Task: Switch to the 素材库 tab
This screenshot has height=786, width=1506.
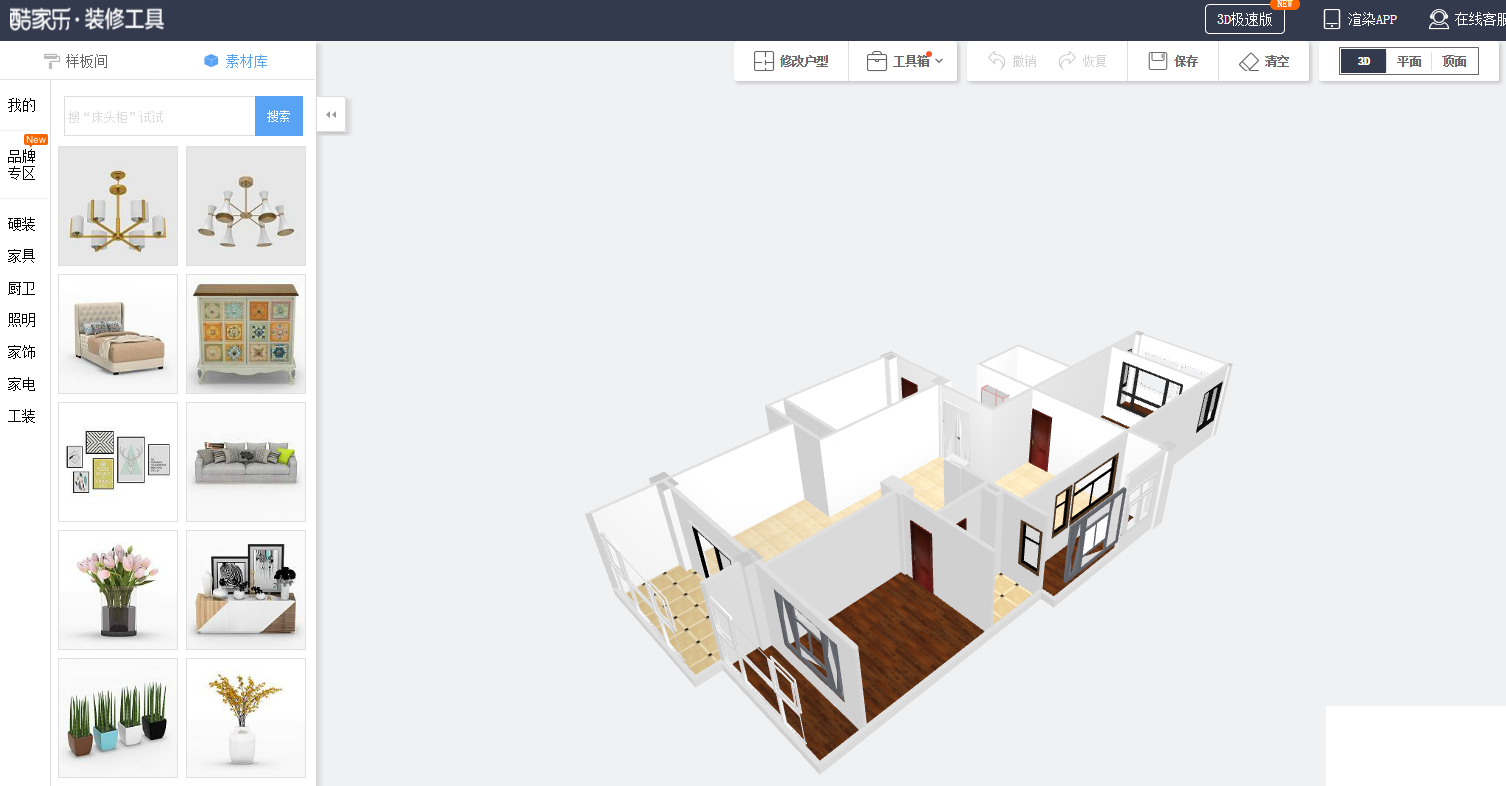Action: [x=236, y=61]
